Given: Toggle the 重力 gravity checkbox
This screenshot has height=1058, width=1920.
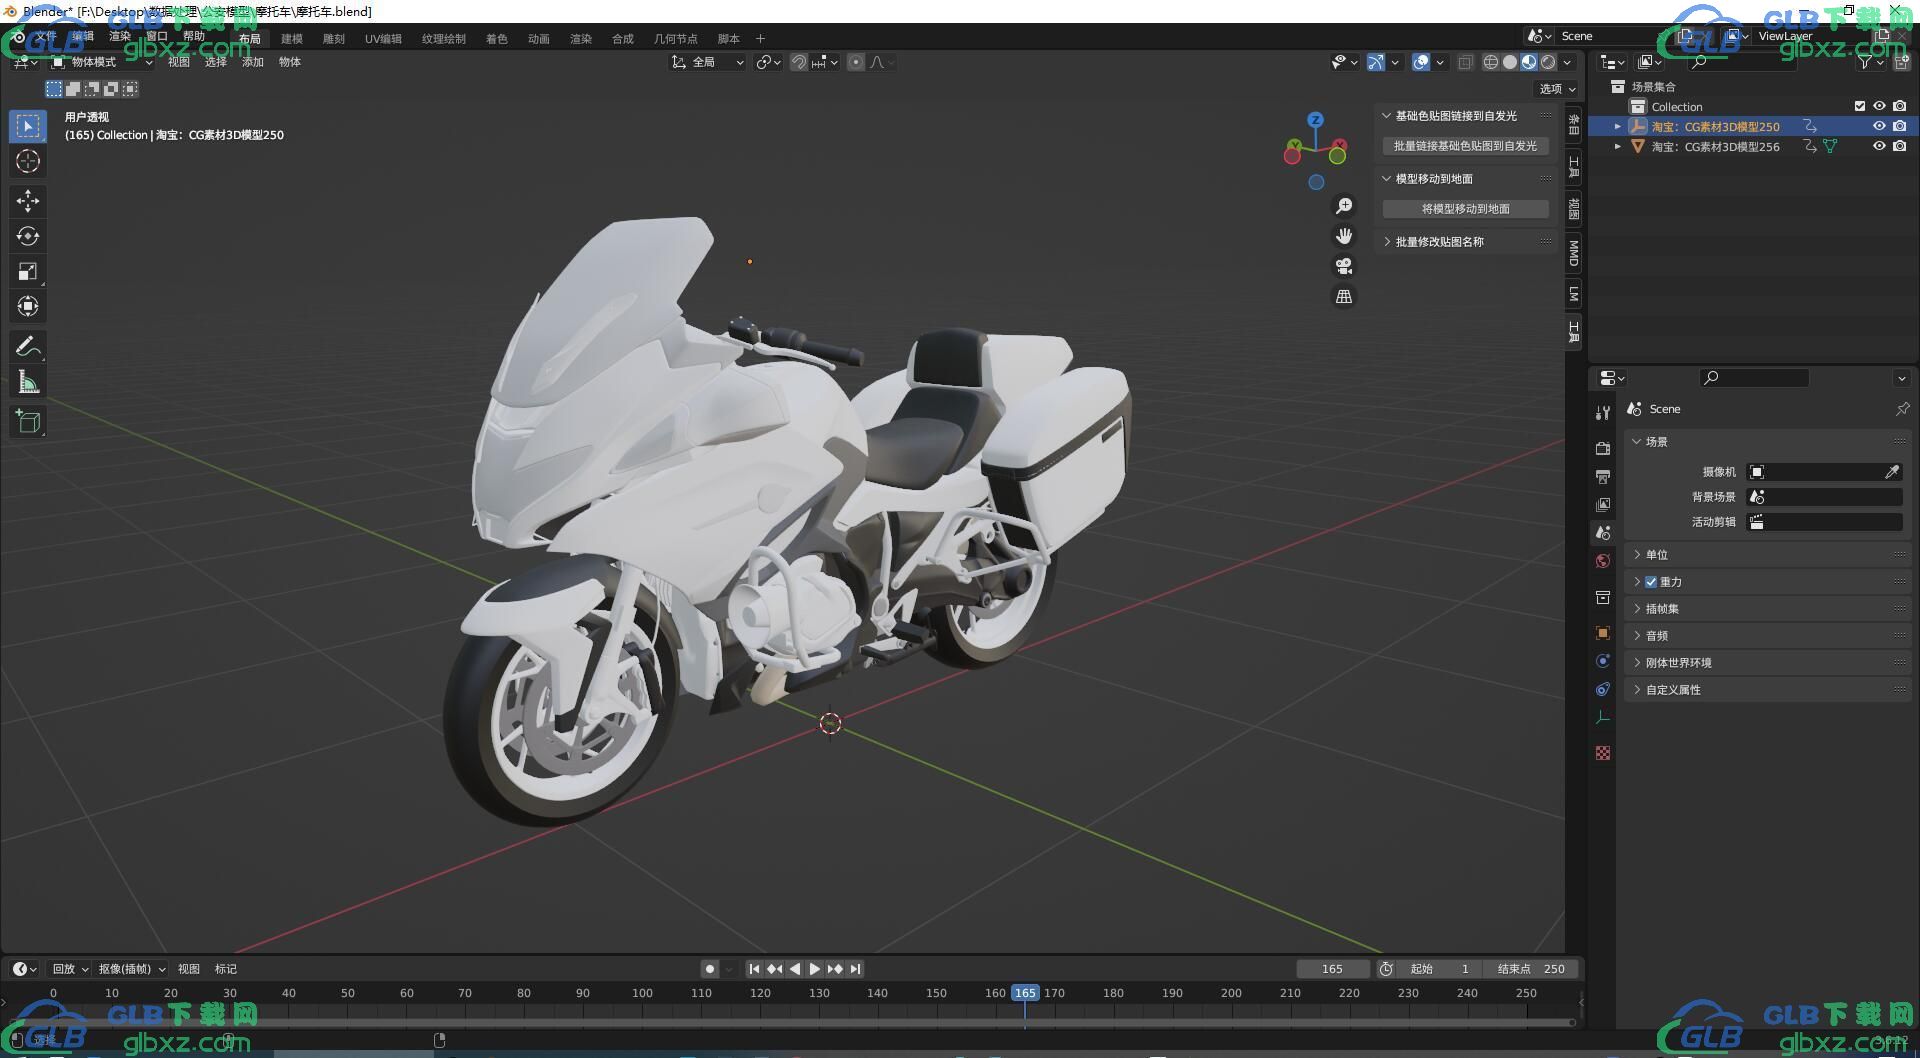Looking at the screenshot, I should (x=1651, y=582).
